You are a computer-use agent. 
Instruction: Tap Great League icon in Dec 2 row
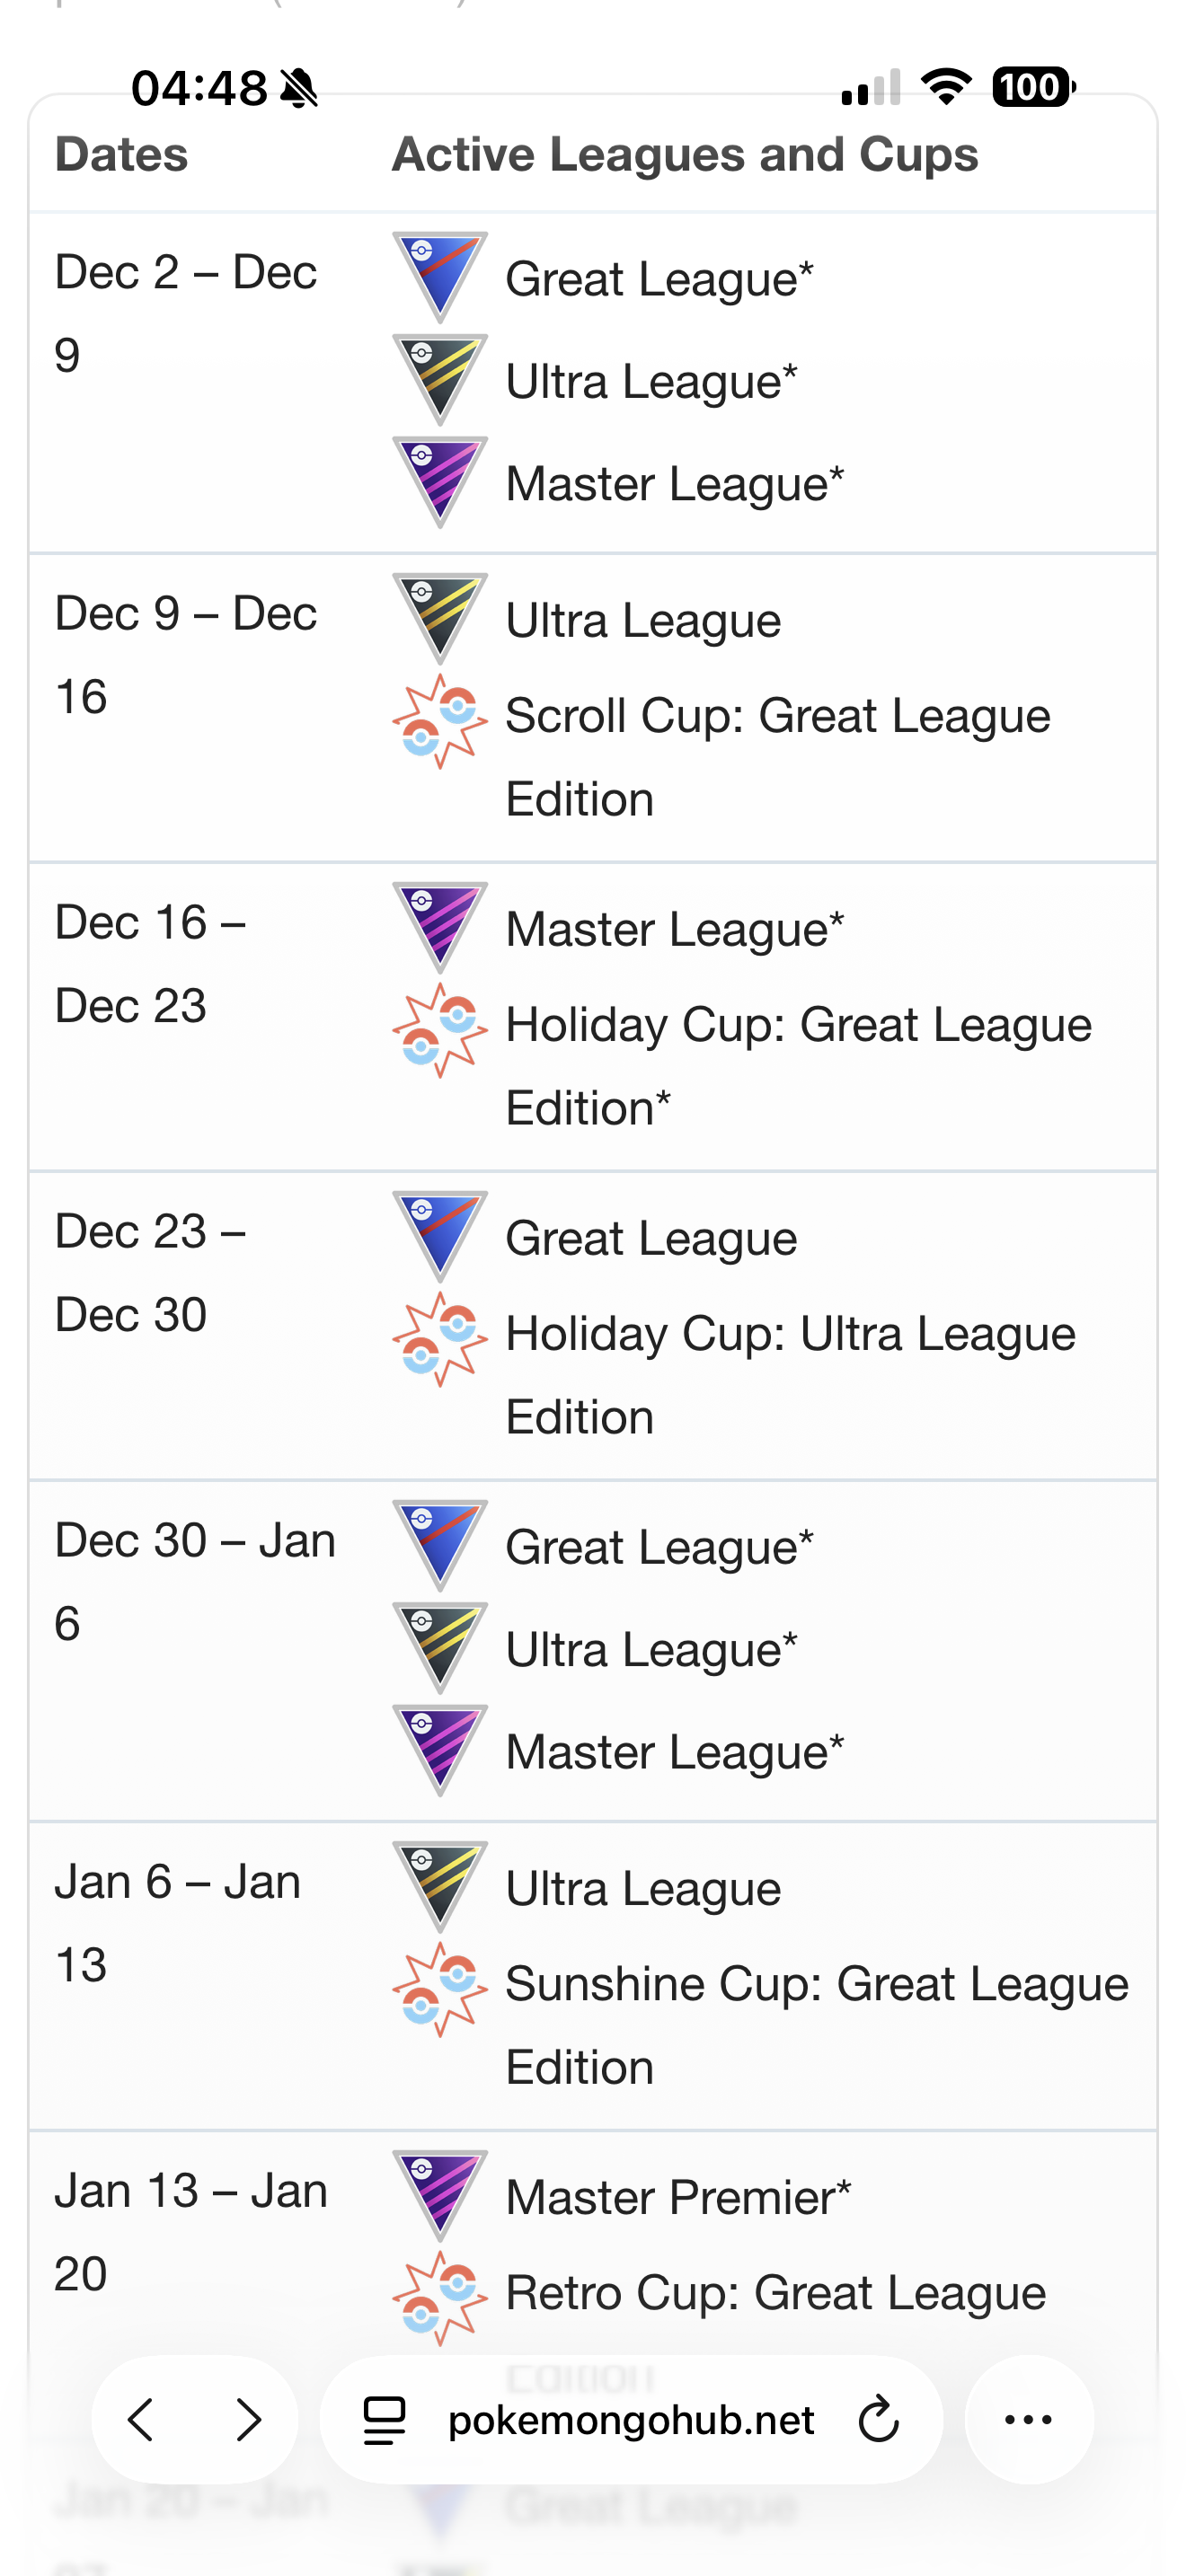pyautogui.click(x=440, y=277)
